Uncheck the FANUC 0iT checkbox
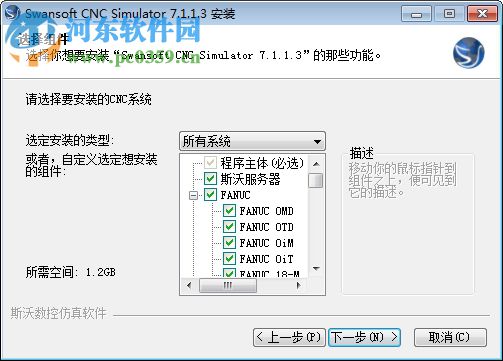 coord(229,259)
